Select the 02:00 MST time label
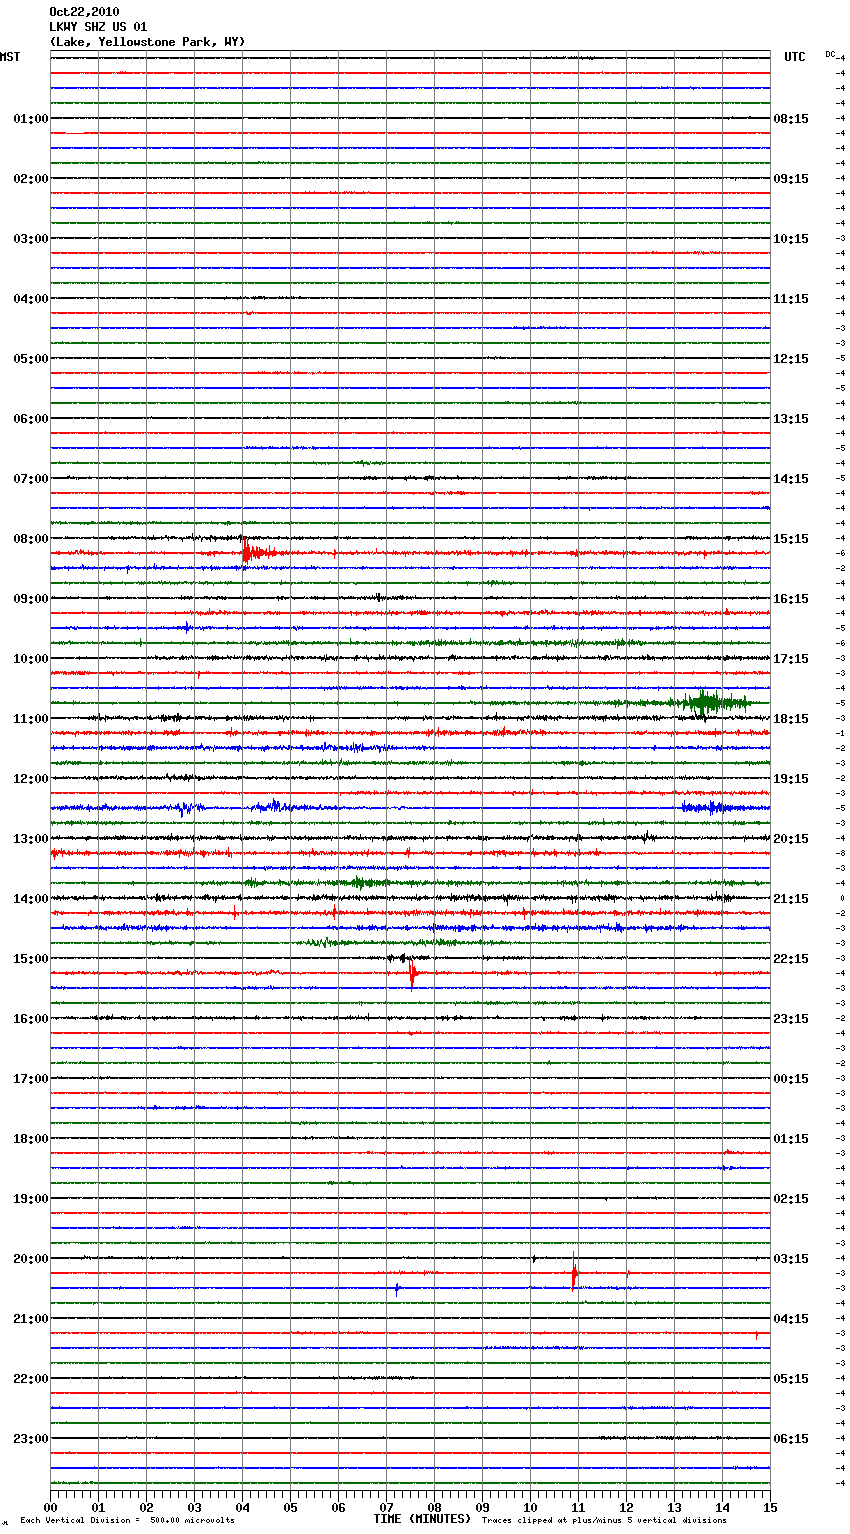The width and height of the screenshot is (850, 1534). (x=30, y=179)
